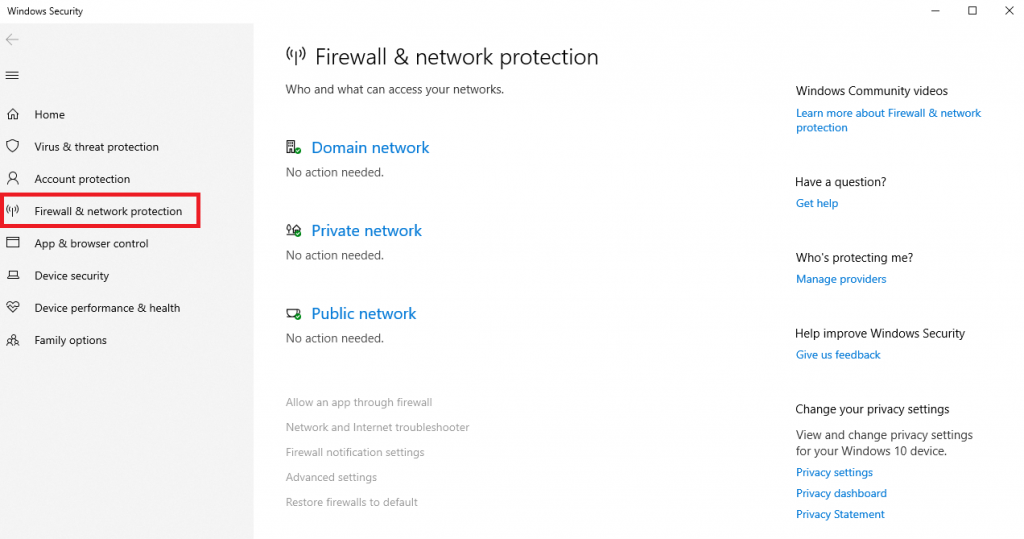This screenshot has width=1024, height=539.
Task: Maximize the Windows Security window
Action: pos(972,11)
